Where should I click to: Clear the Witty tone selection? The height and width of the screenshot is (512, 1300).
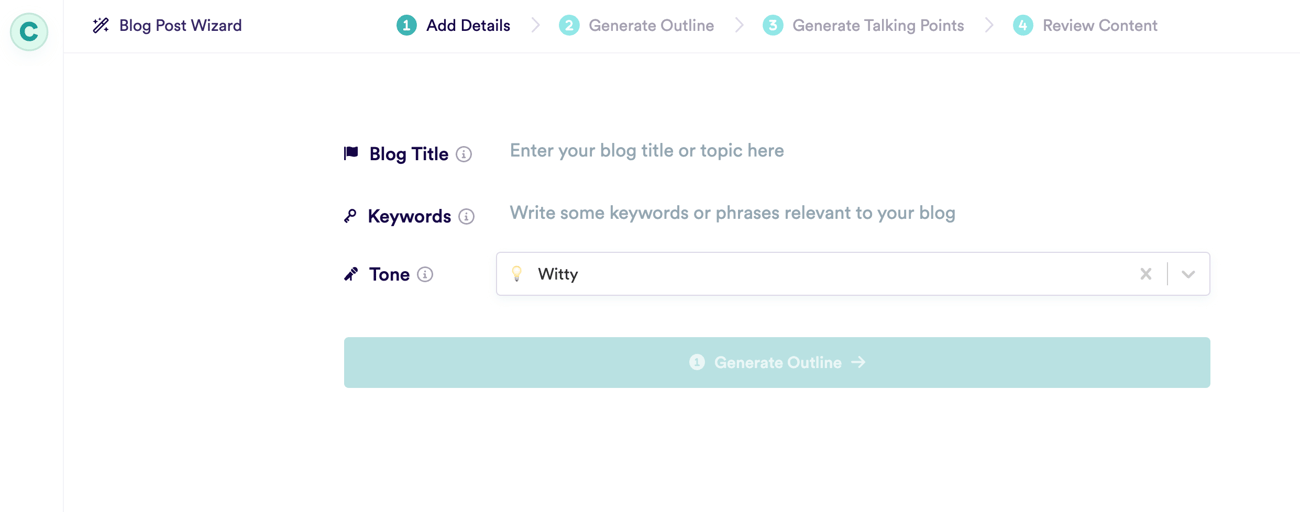pos(1146,274)
